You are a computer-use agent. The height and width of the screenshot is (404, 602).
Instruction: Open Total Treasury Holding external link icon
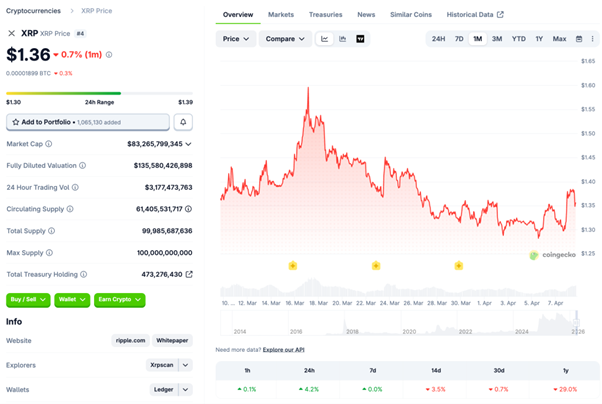pos(189,274)
